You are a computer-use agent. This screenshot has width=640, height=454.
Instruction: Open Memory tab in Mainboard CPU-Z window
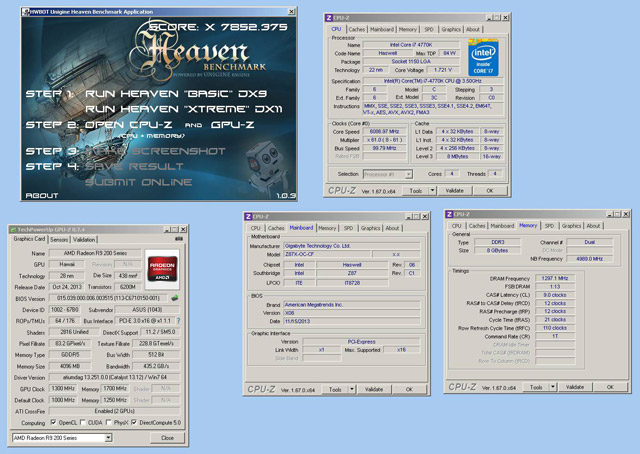(x=327, y=228)
